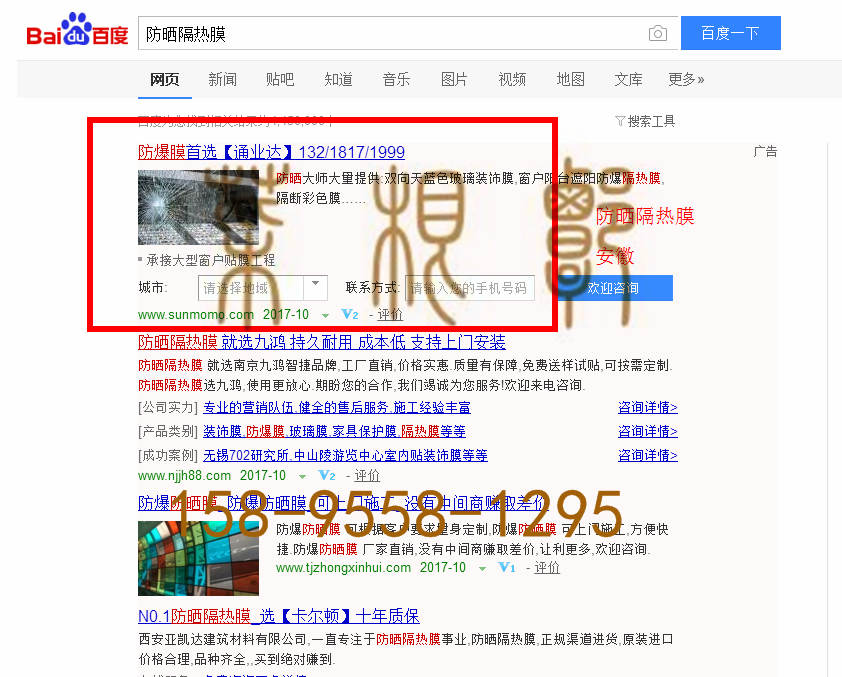Open link 装饰膜 防爆膜 玻璃膜 家具保护膜

pyautogui.click(x=334, y=431)
